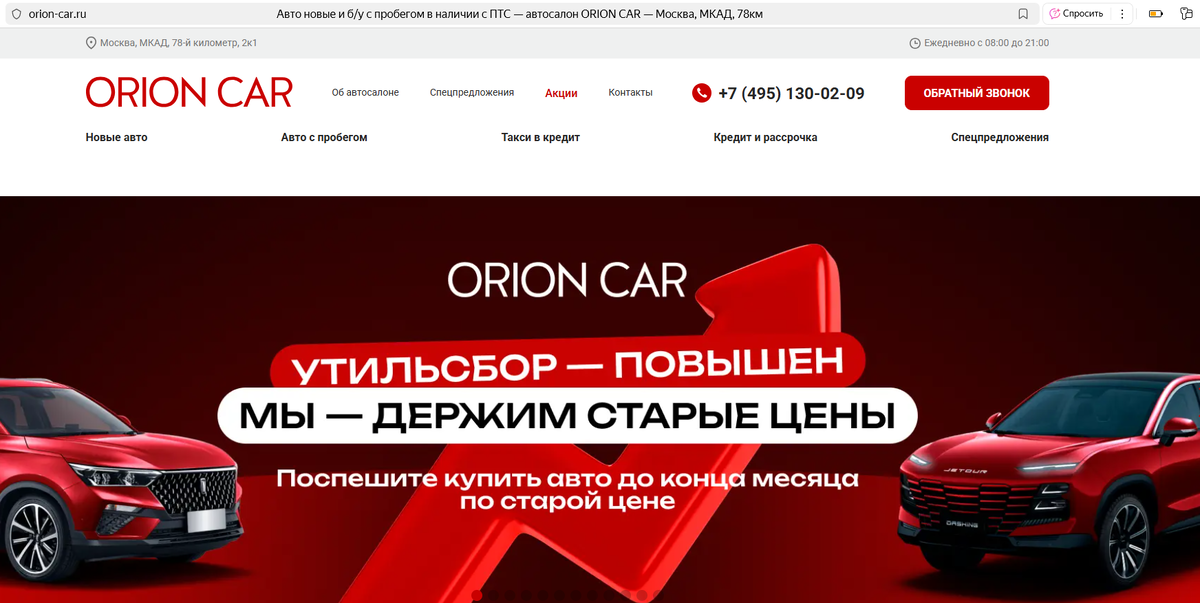This screenshot has height=603, width=1200.
Task: Open the three-dot menu beside Спросить
Action: tap(1123, 14)
